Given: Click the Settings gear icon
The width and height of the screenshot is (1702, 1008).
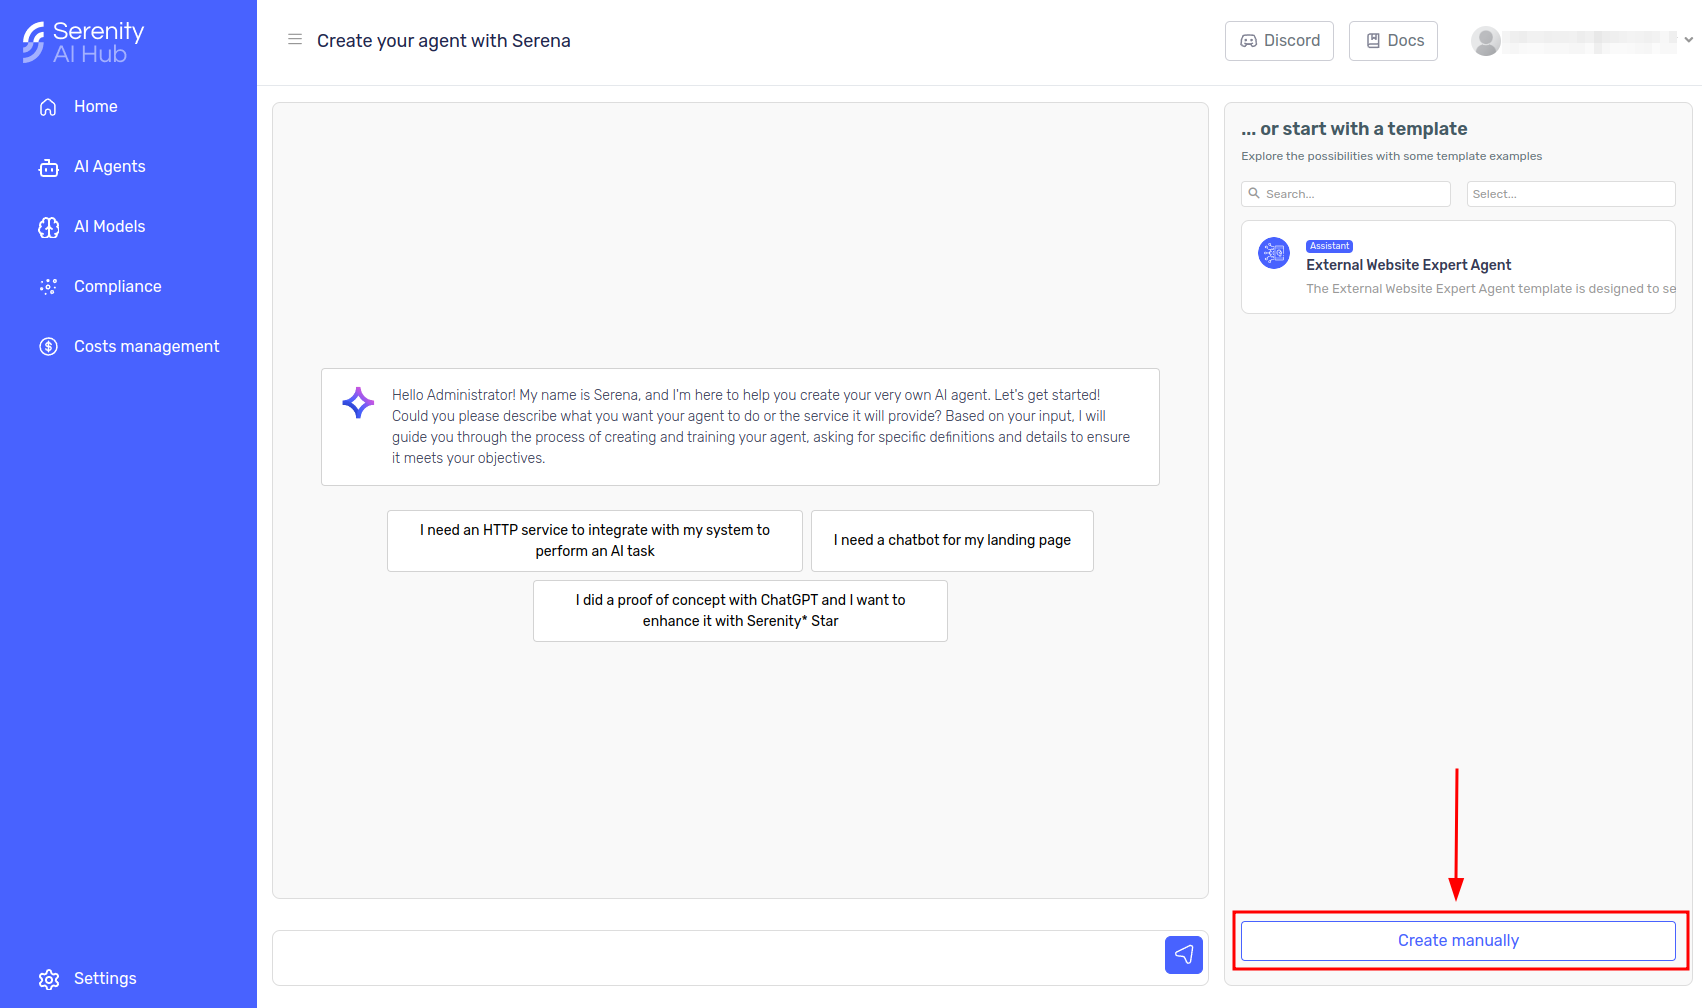Looking at the screenshot, I should click(x=48, y=979).
